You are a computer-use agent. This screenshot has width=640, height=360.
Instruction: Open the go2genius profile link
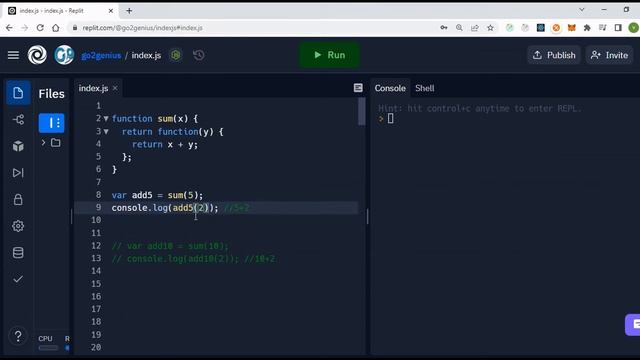(101, 56)
